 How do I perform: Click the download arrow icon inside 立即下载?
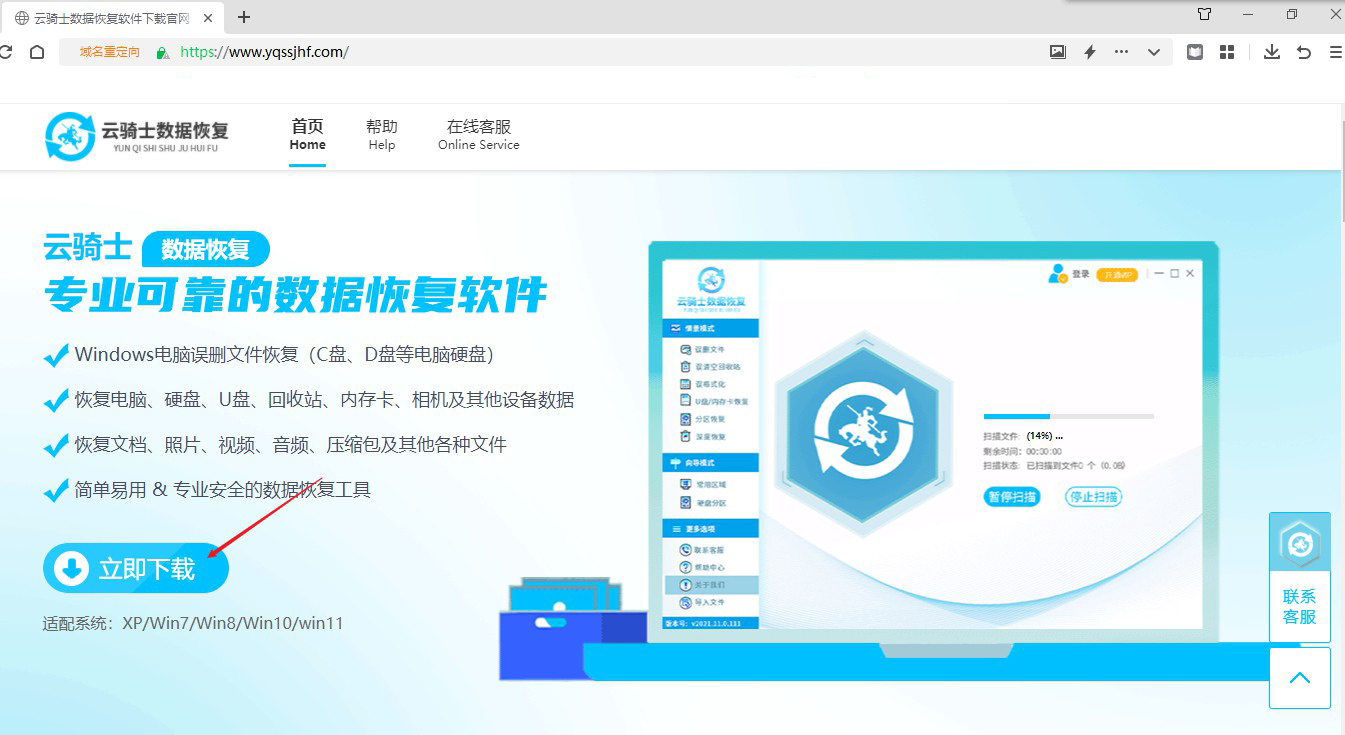coord(71,569)
